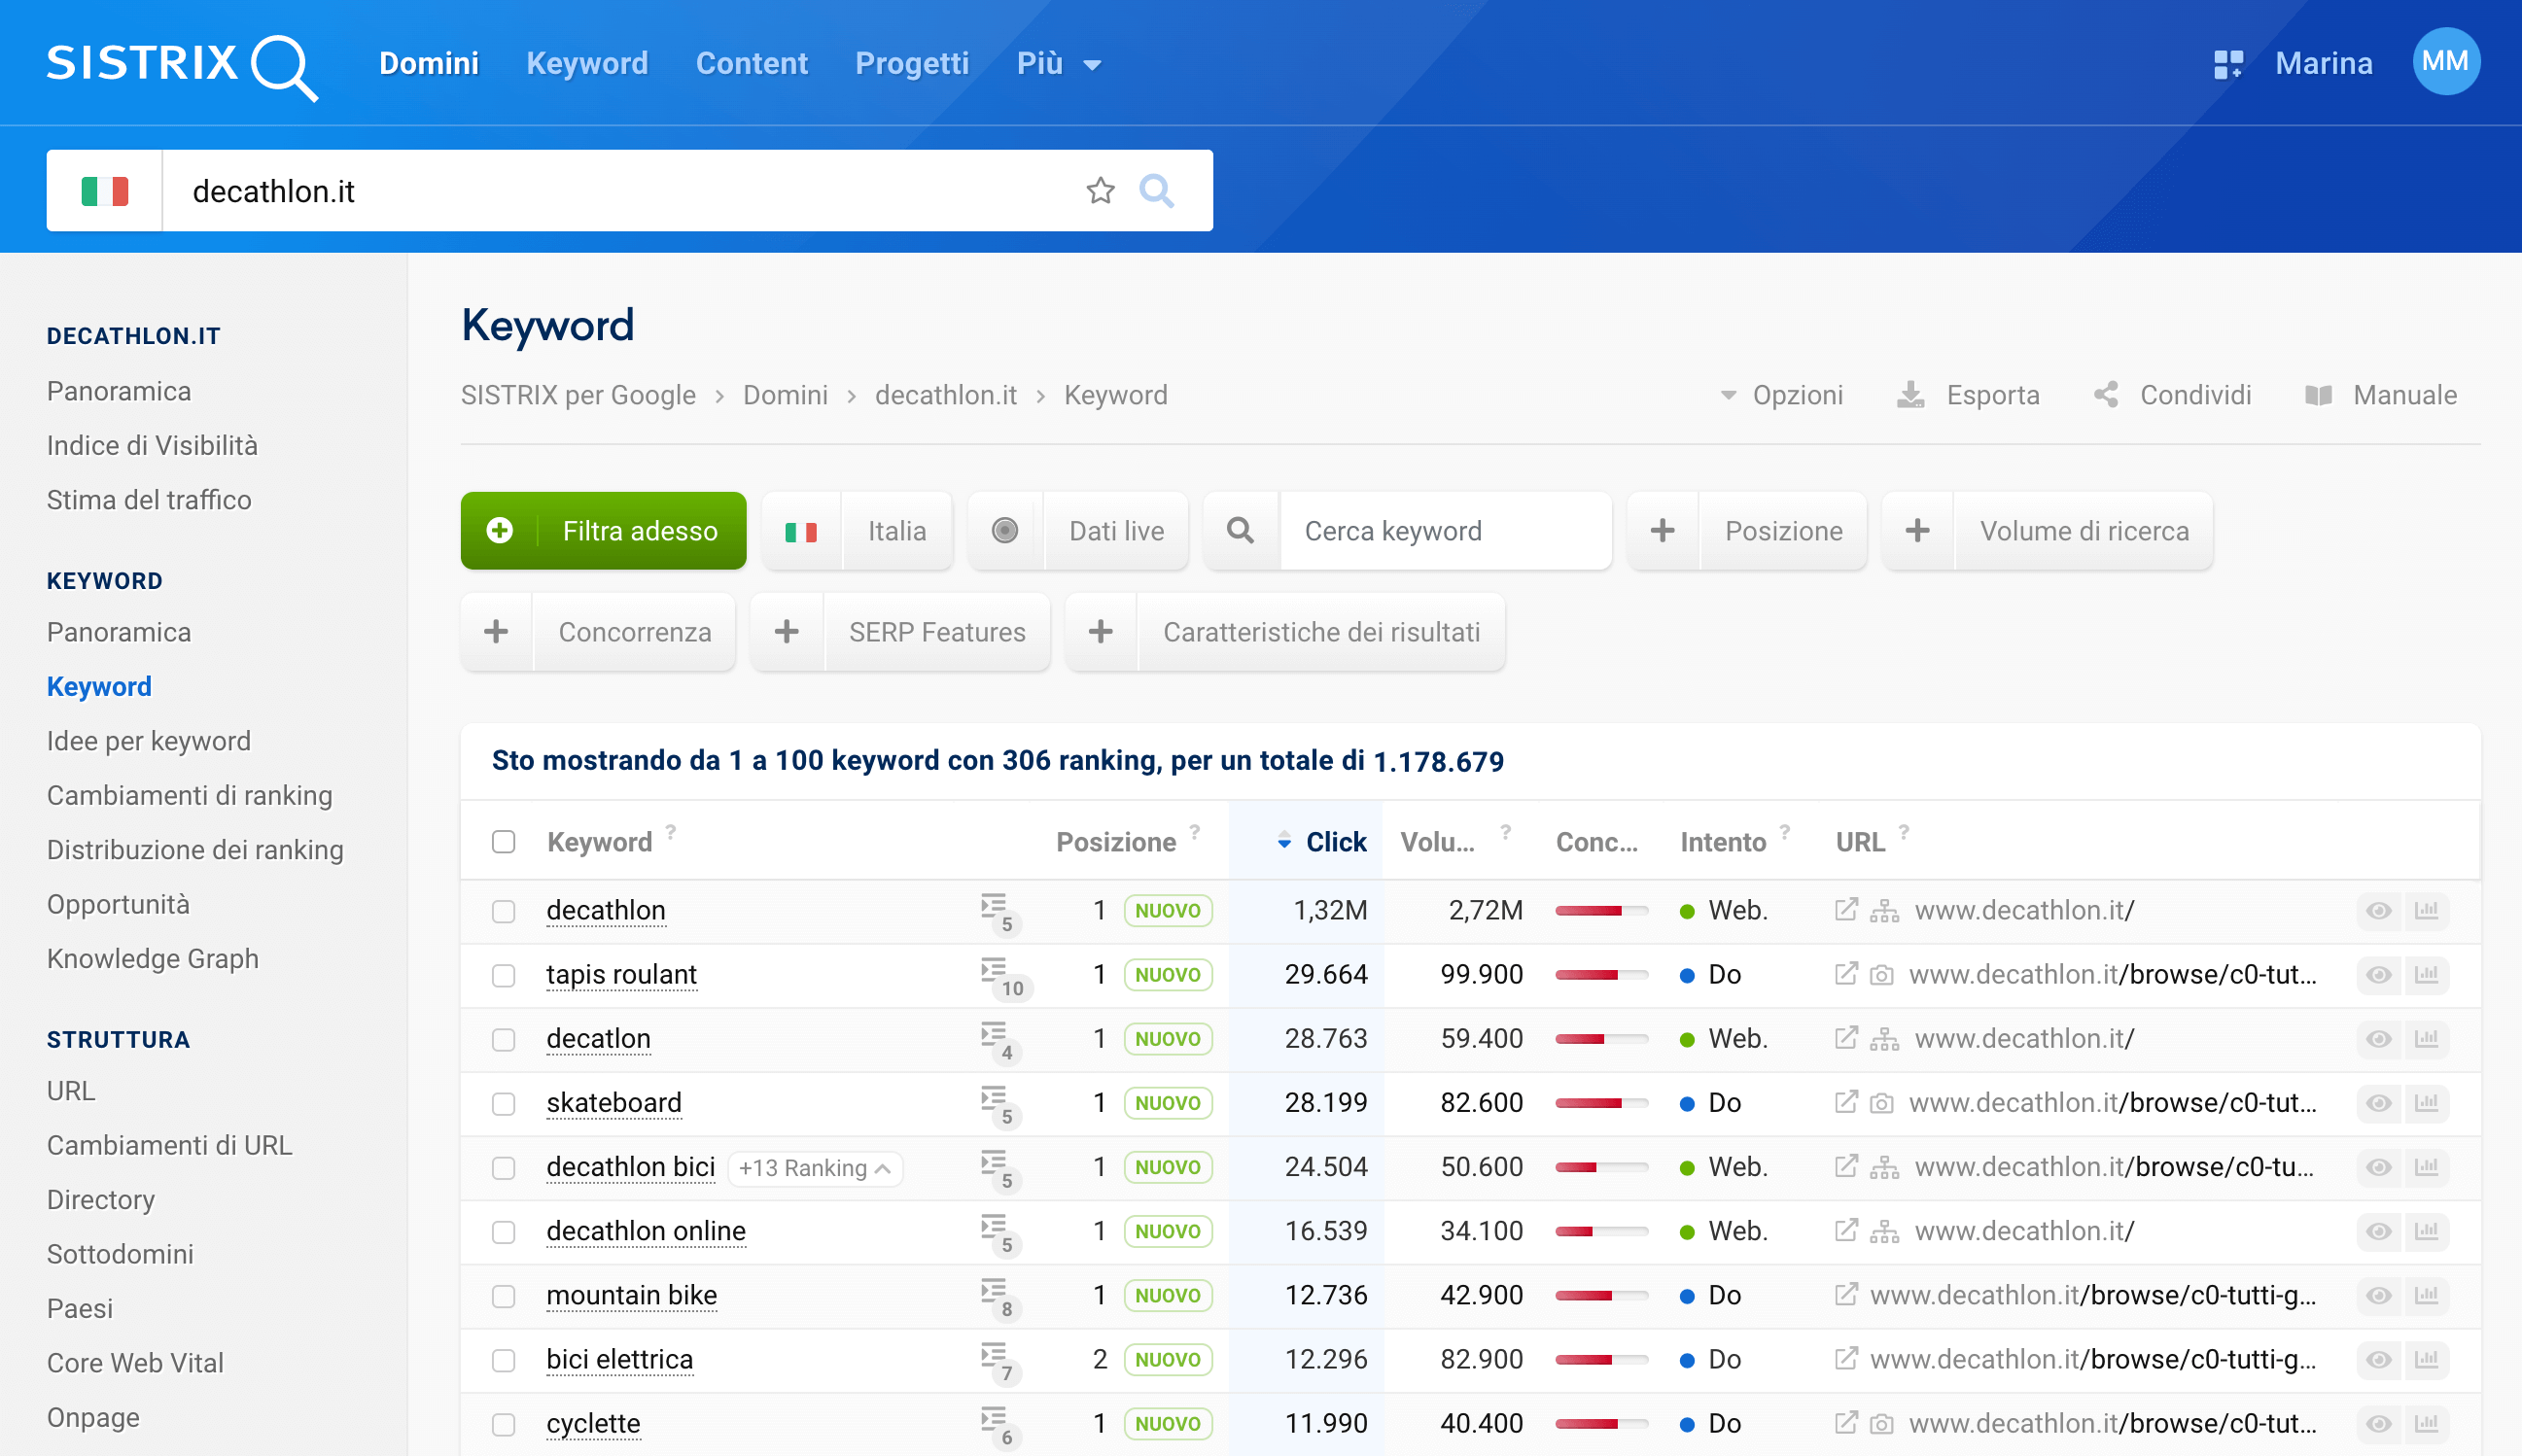The image size is (2522, 1456).
Task: Toggle eye icon for cyclette row
Action: [2379, 1423]
